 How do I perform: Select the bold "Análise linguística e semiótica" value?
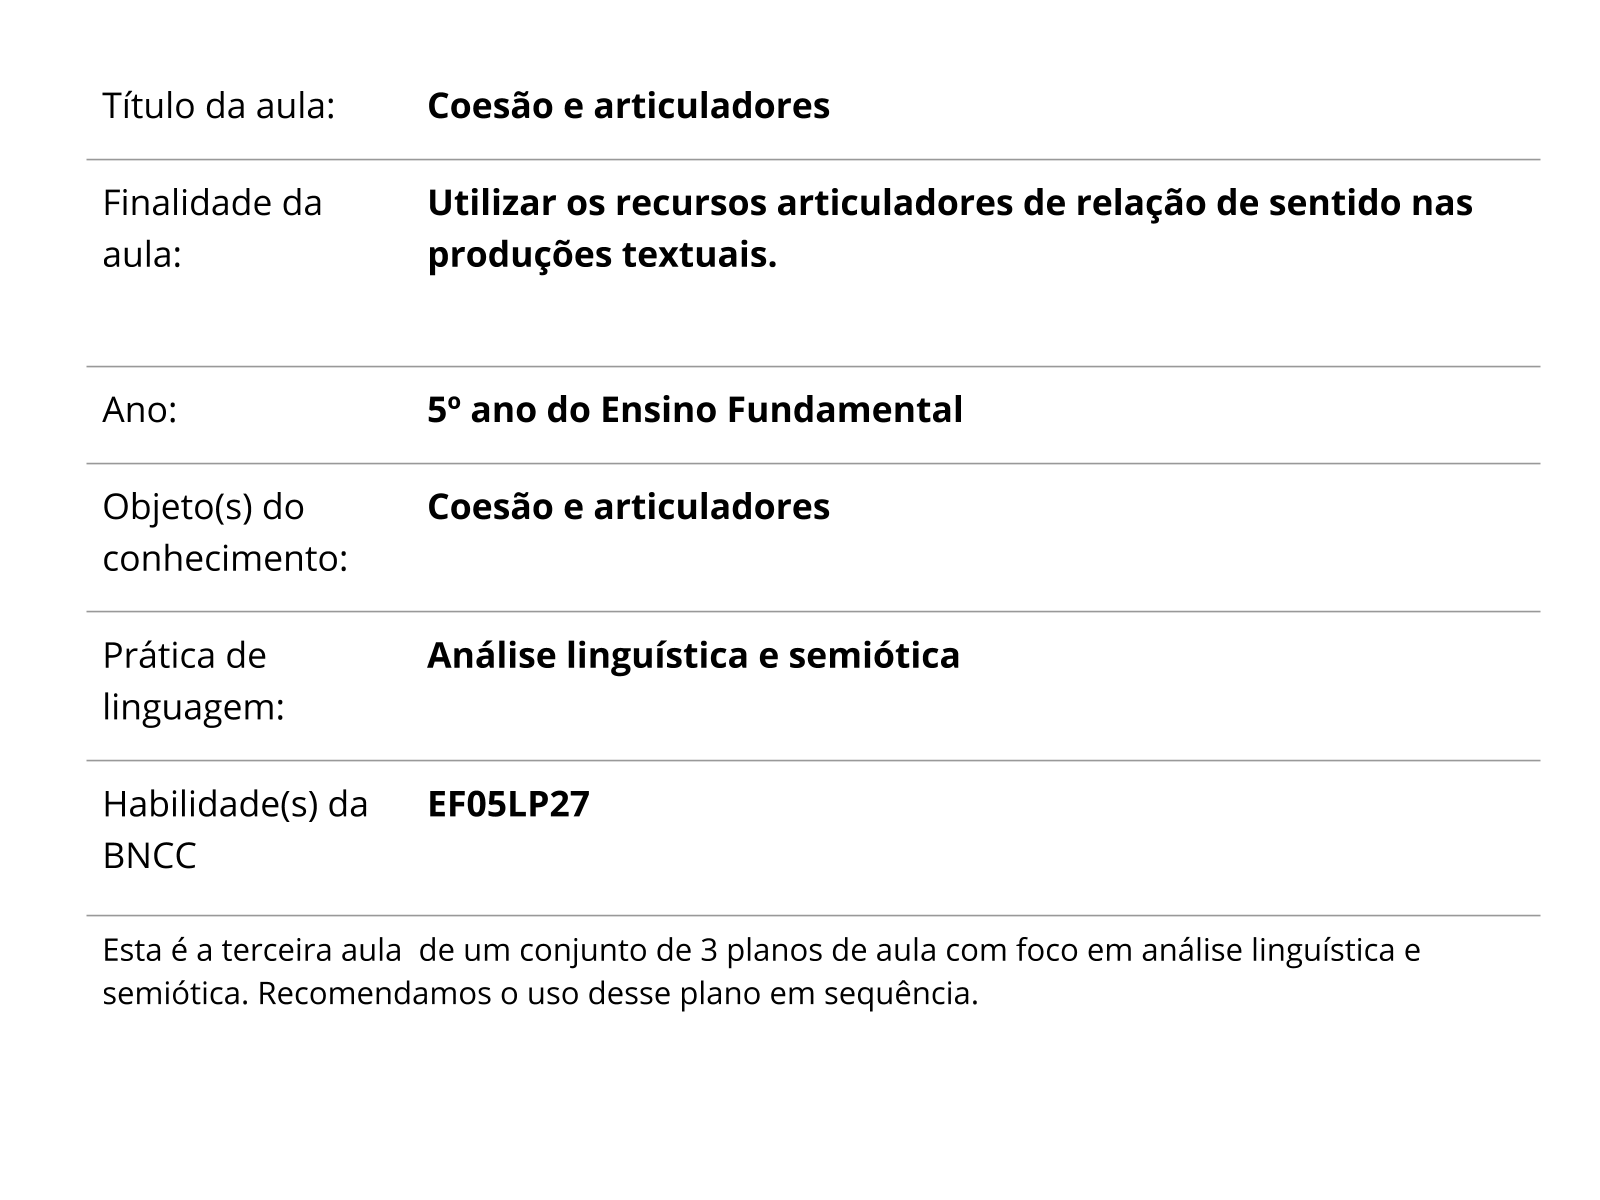[x=693, y=655]
